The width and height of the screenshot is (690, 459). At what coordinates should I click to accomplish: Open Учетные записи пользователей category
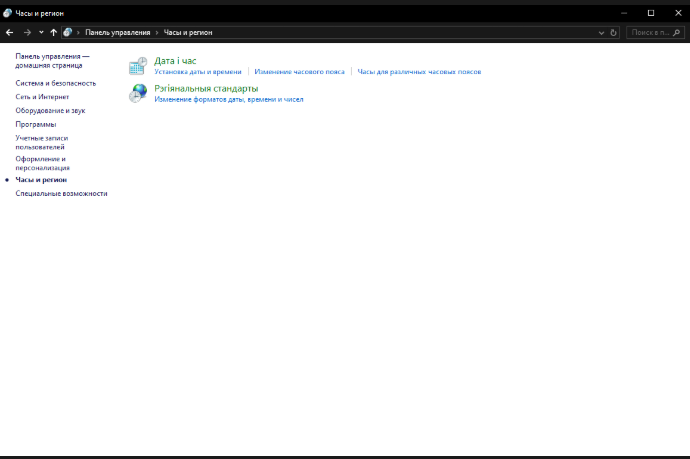[41, 143]
